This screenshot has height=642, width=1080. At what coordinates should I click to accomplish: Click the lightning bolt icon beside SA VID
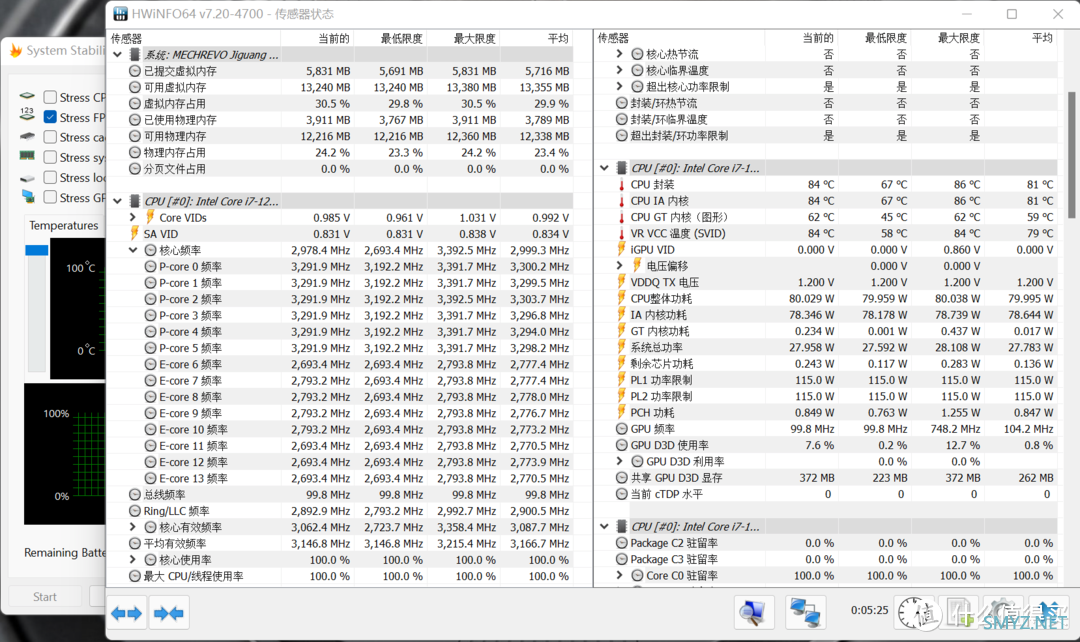(x=134, y=234)
